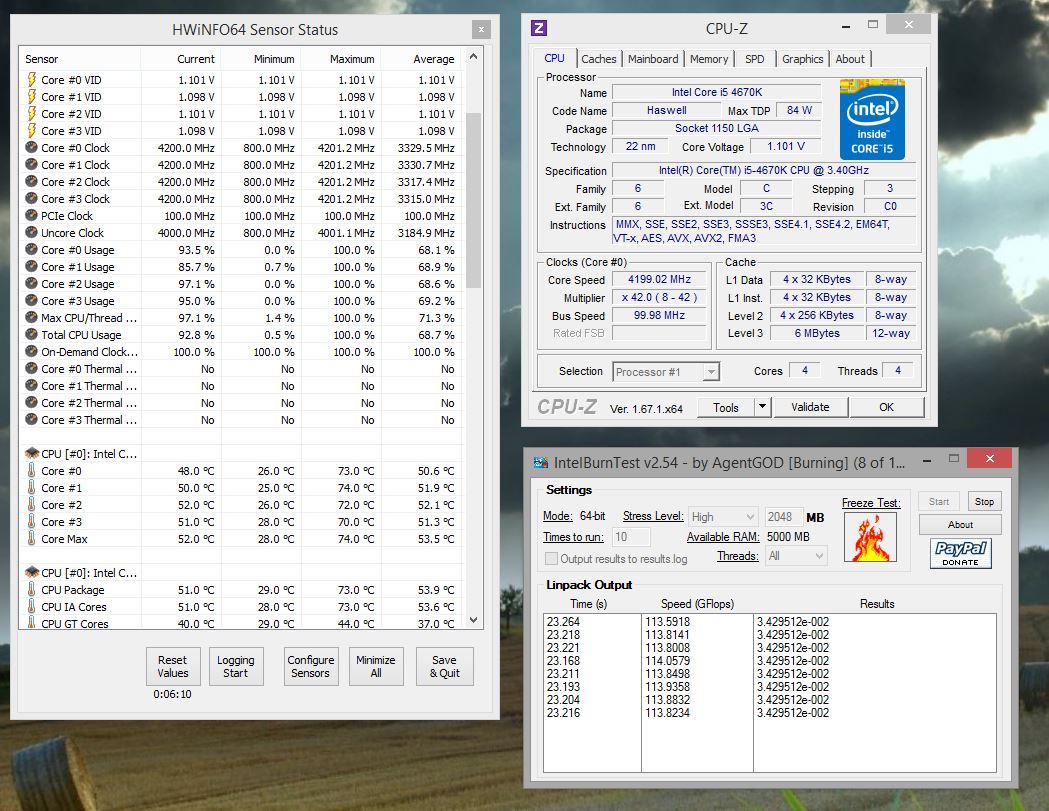The image size is (1049, 811).
Task: Select the 114.0579 GFlops speed value
Action: click(667, 660)
